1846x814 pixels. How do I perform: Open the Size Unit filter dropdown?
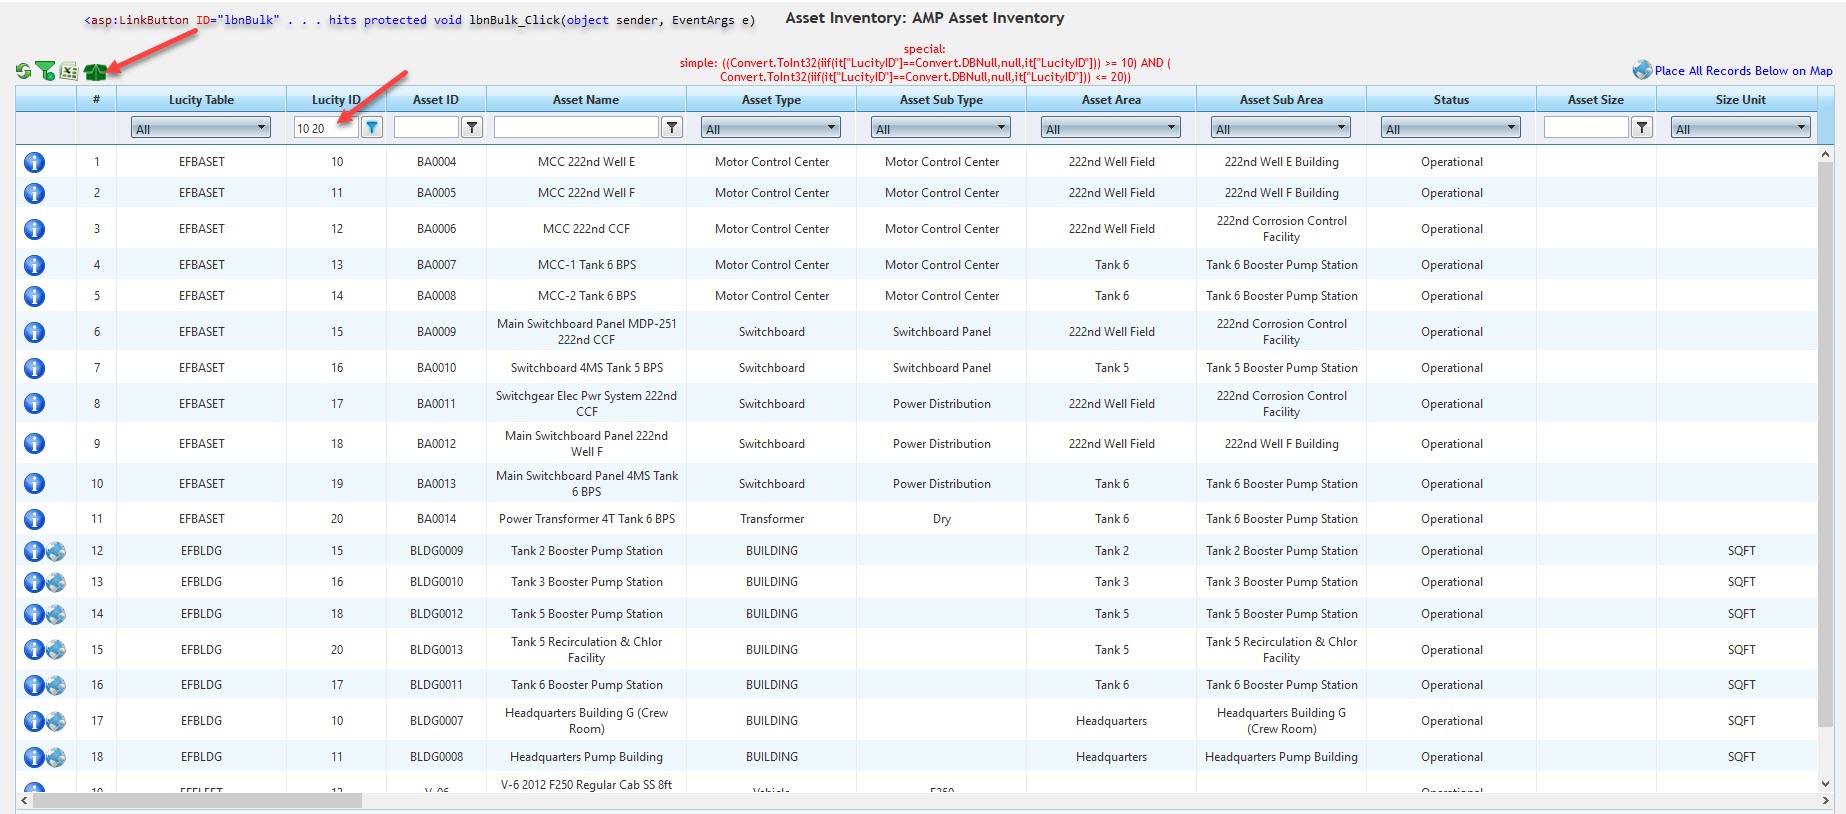1741,128
